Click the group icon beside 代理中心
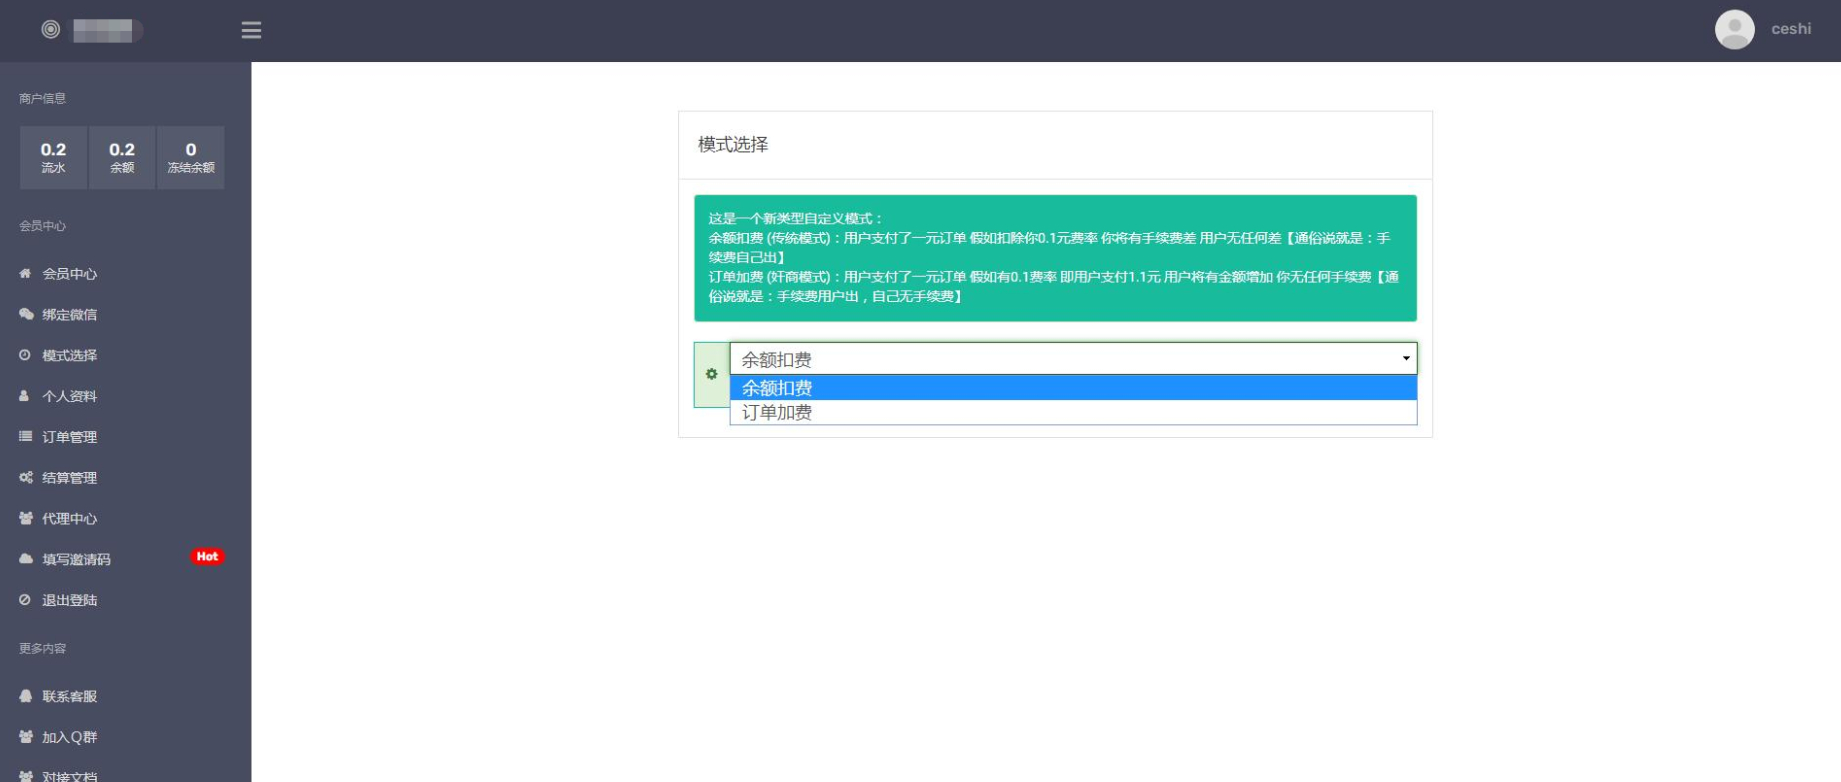1841x782 pixels. tap(26, 518)
